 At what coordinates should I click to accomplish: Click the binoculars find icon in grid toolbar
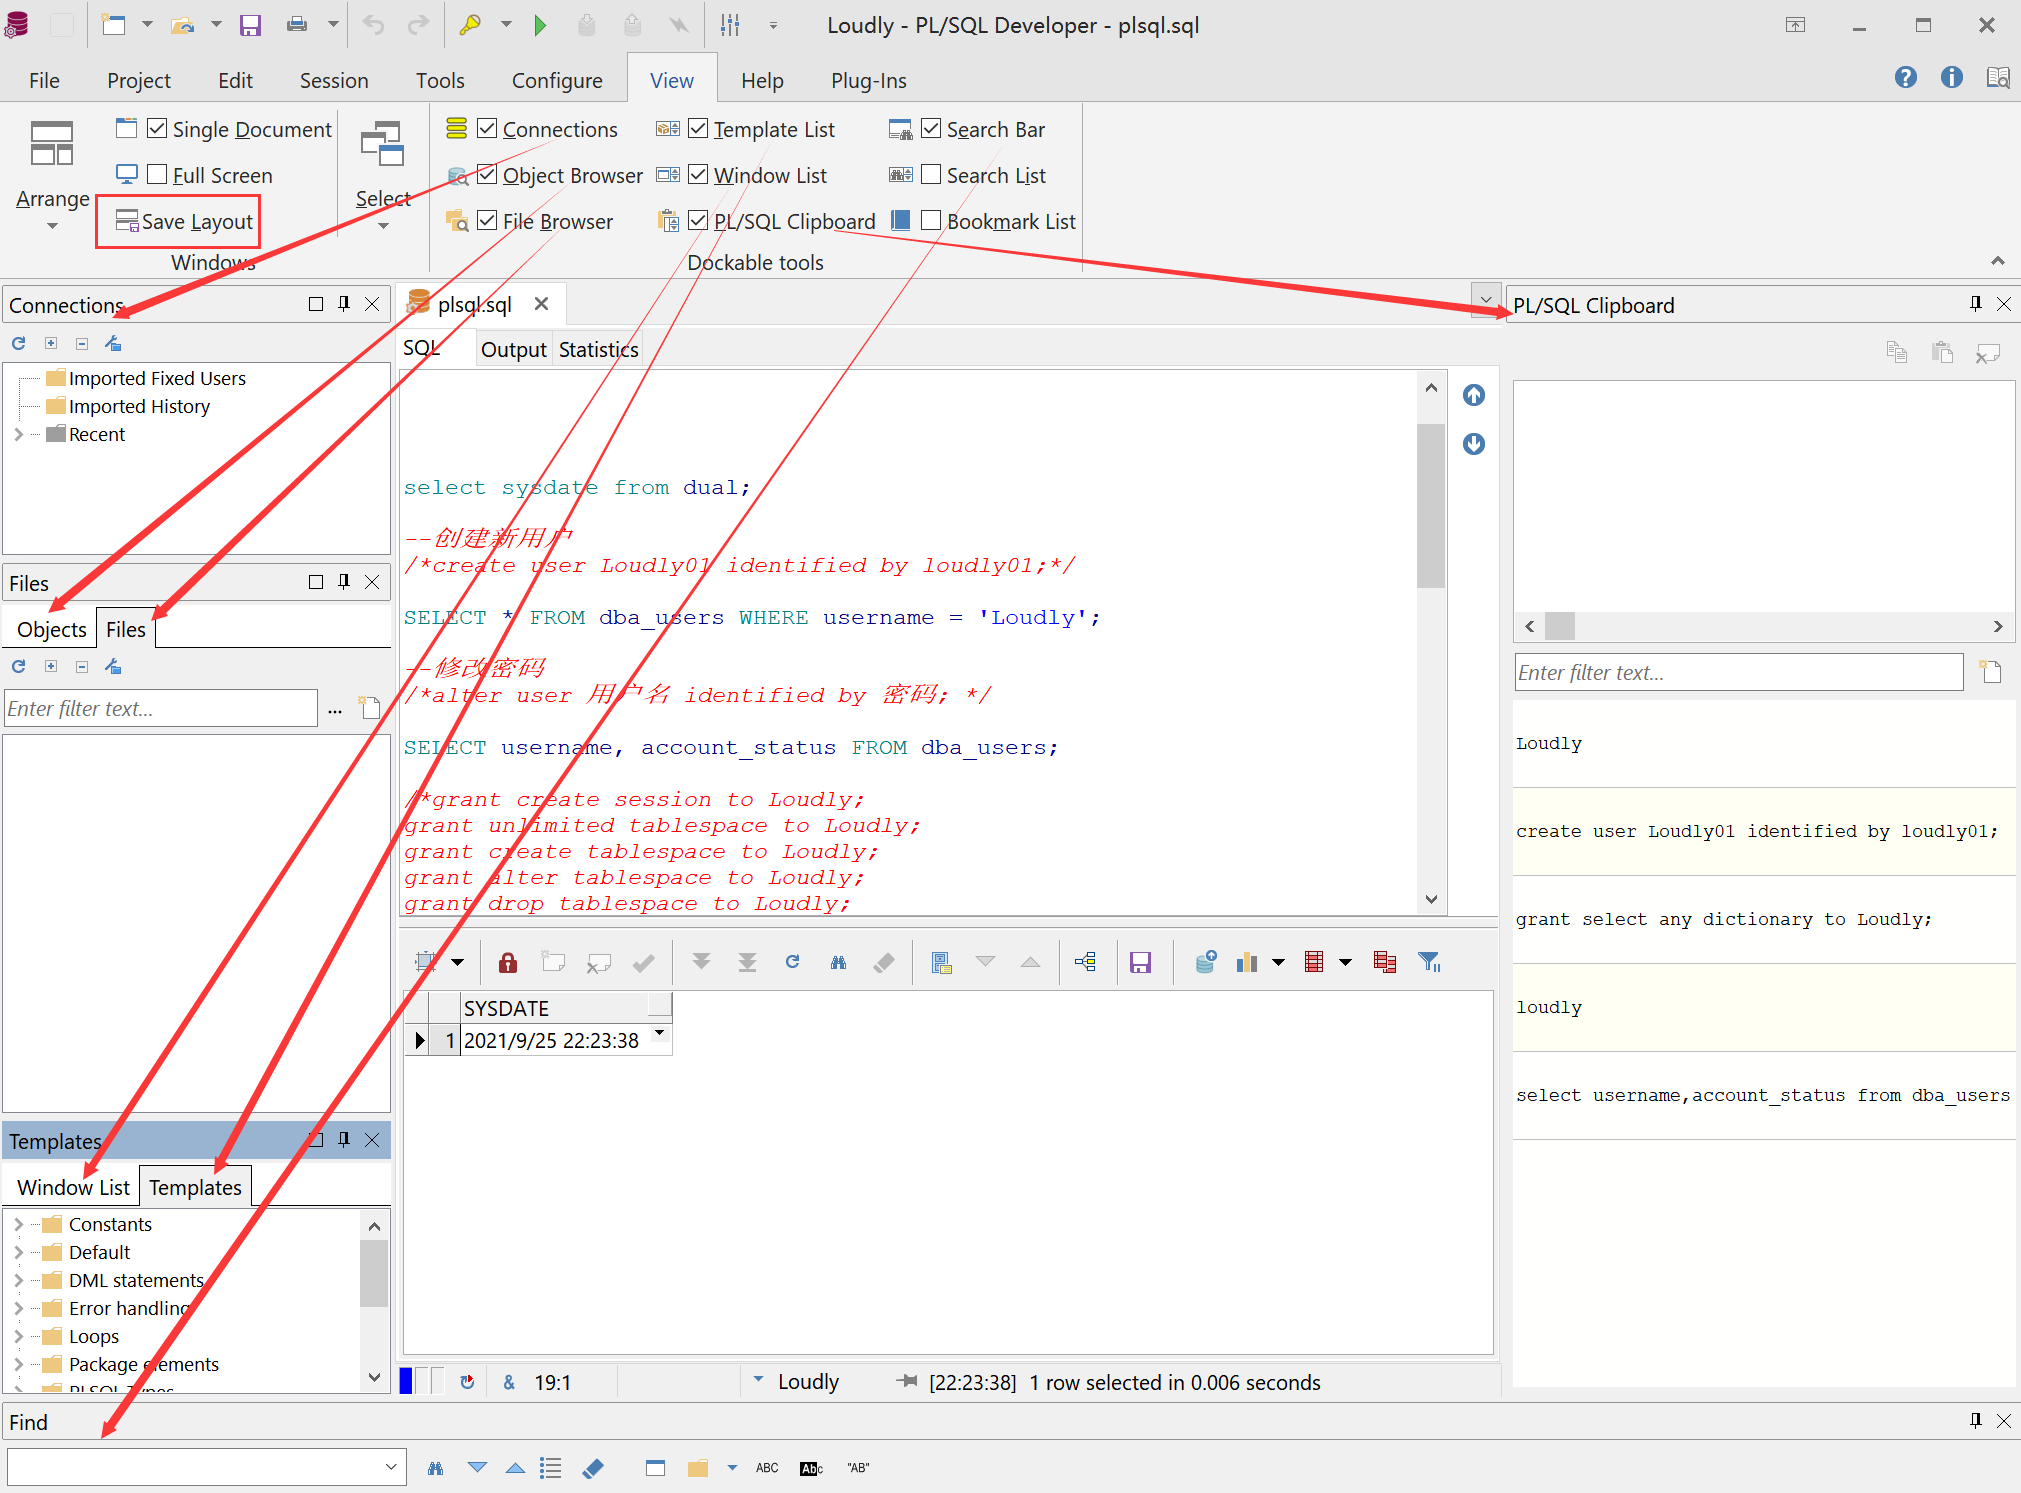[838, 962]
